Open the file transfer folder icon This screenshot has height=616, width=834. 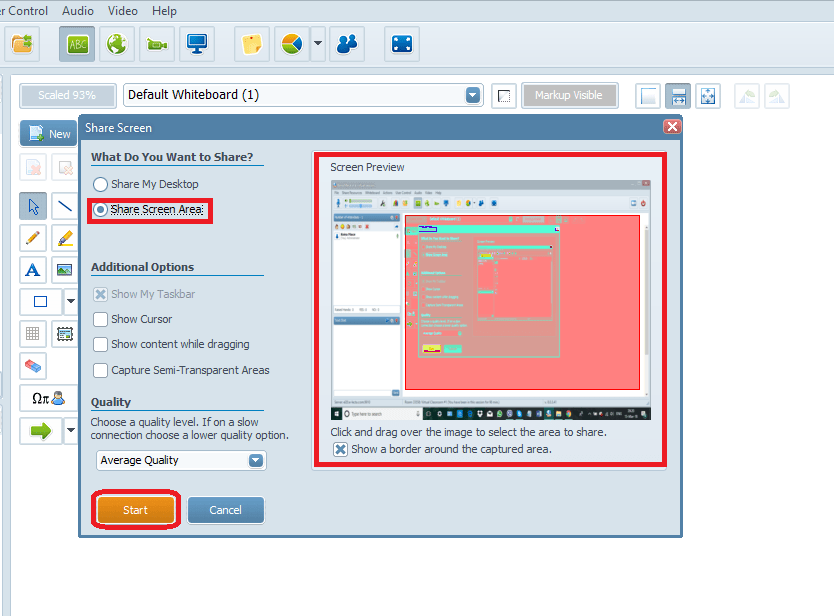click(x=22, y=44)
